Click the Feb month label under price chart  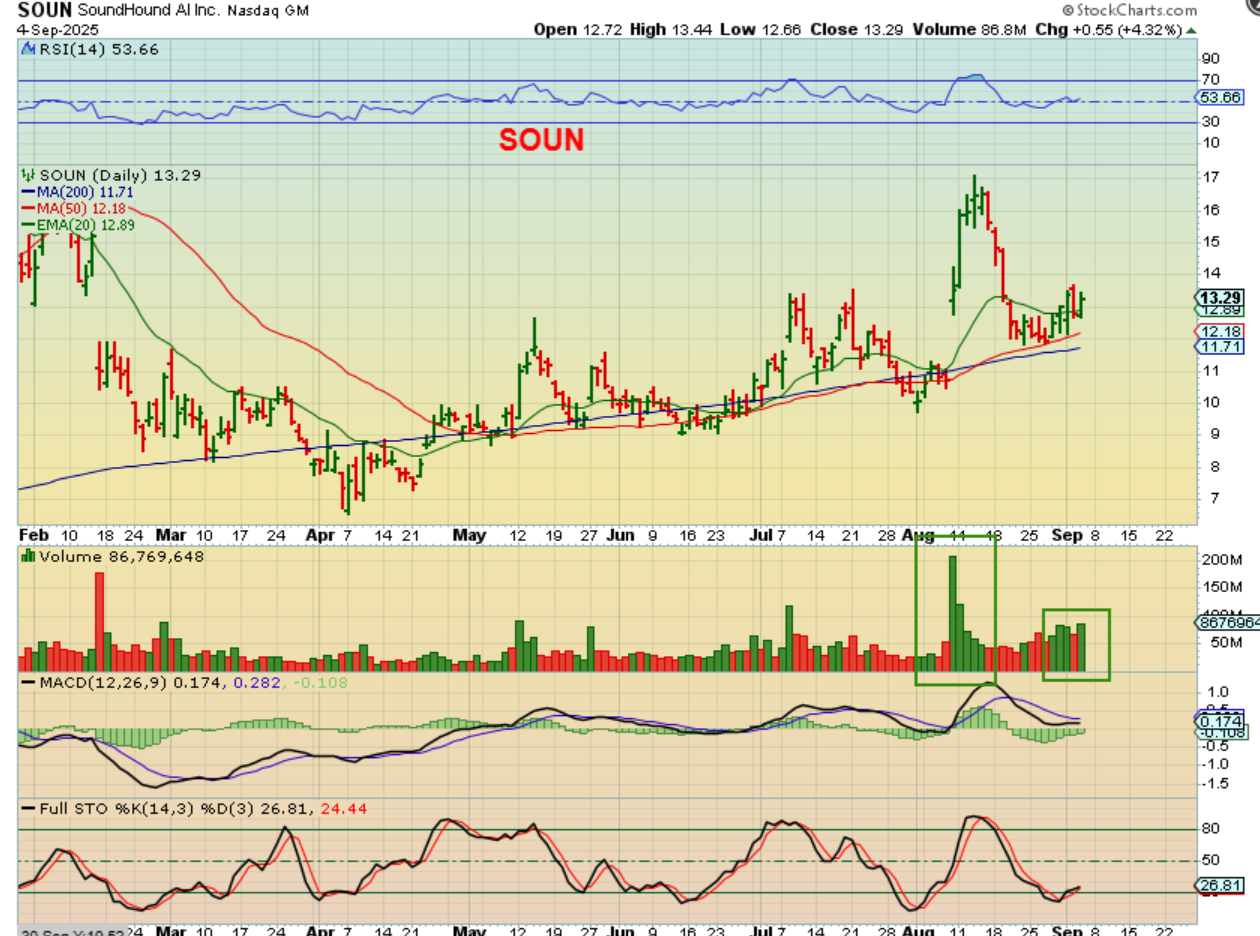[x=33, y=535]
